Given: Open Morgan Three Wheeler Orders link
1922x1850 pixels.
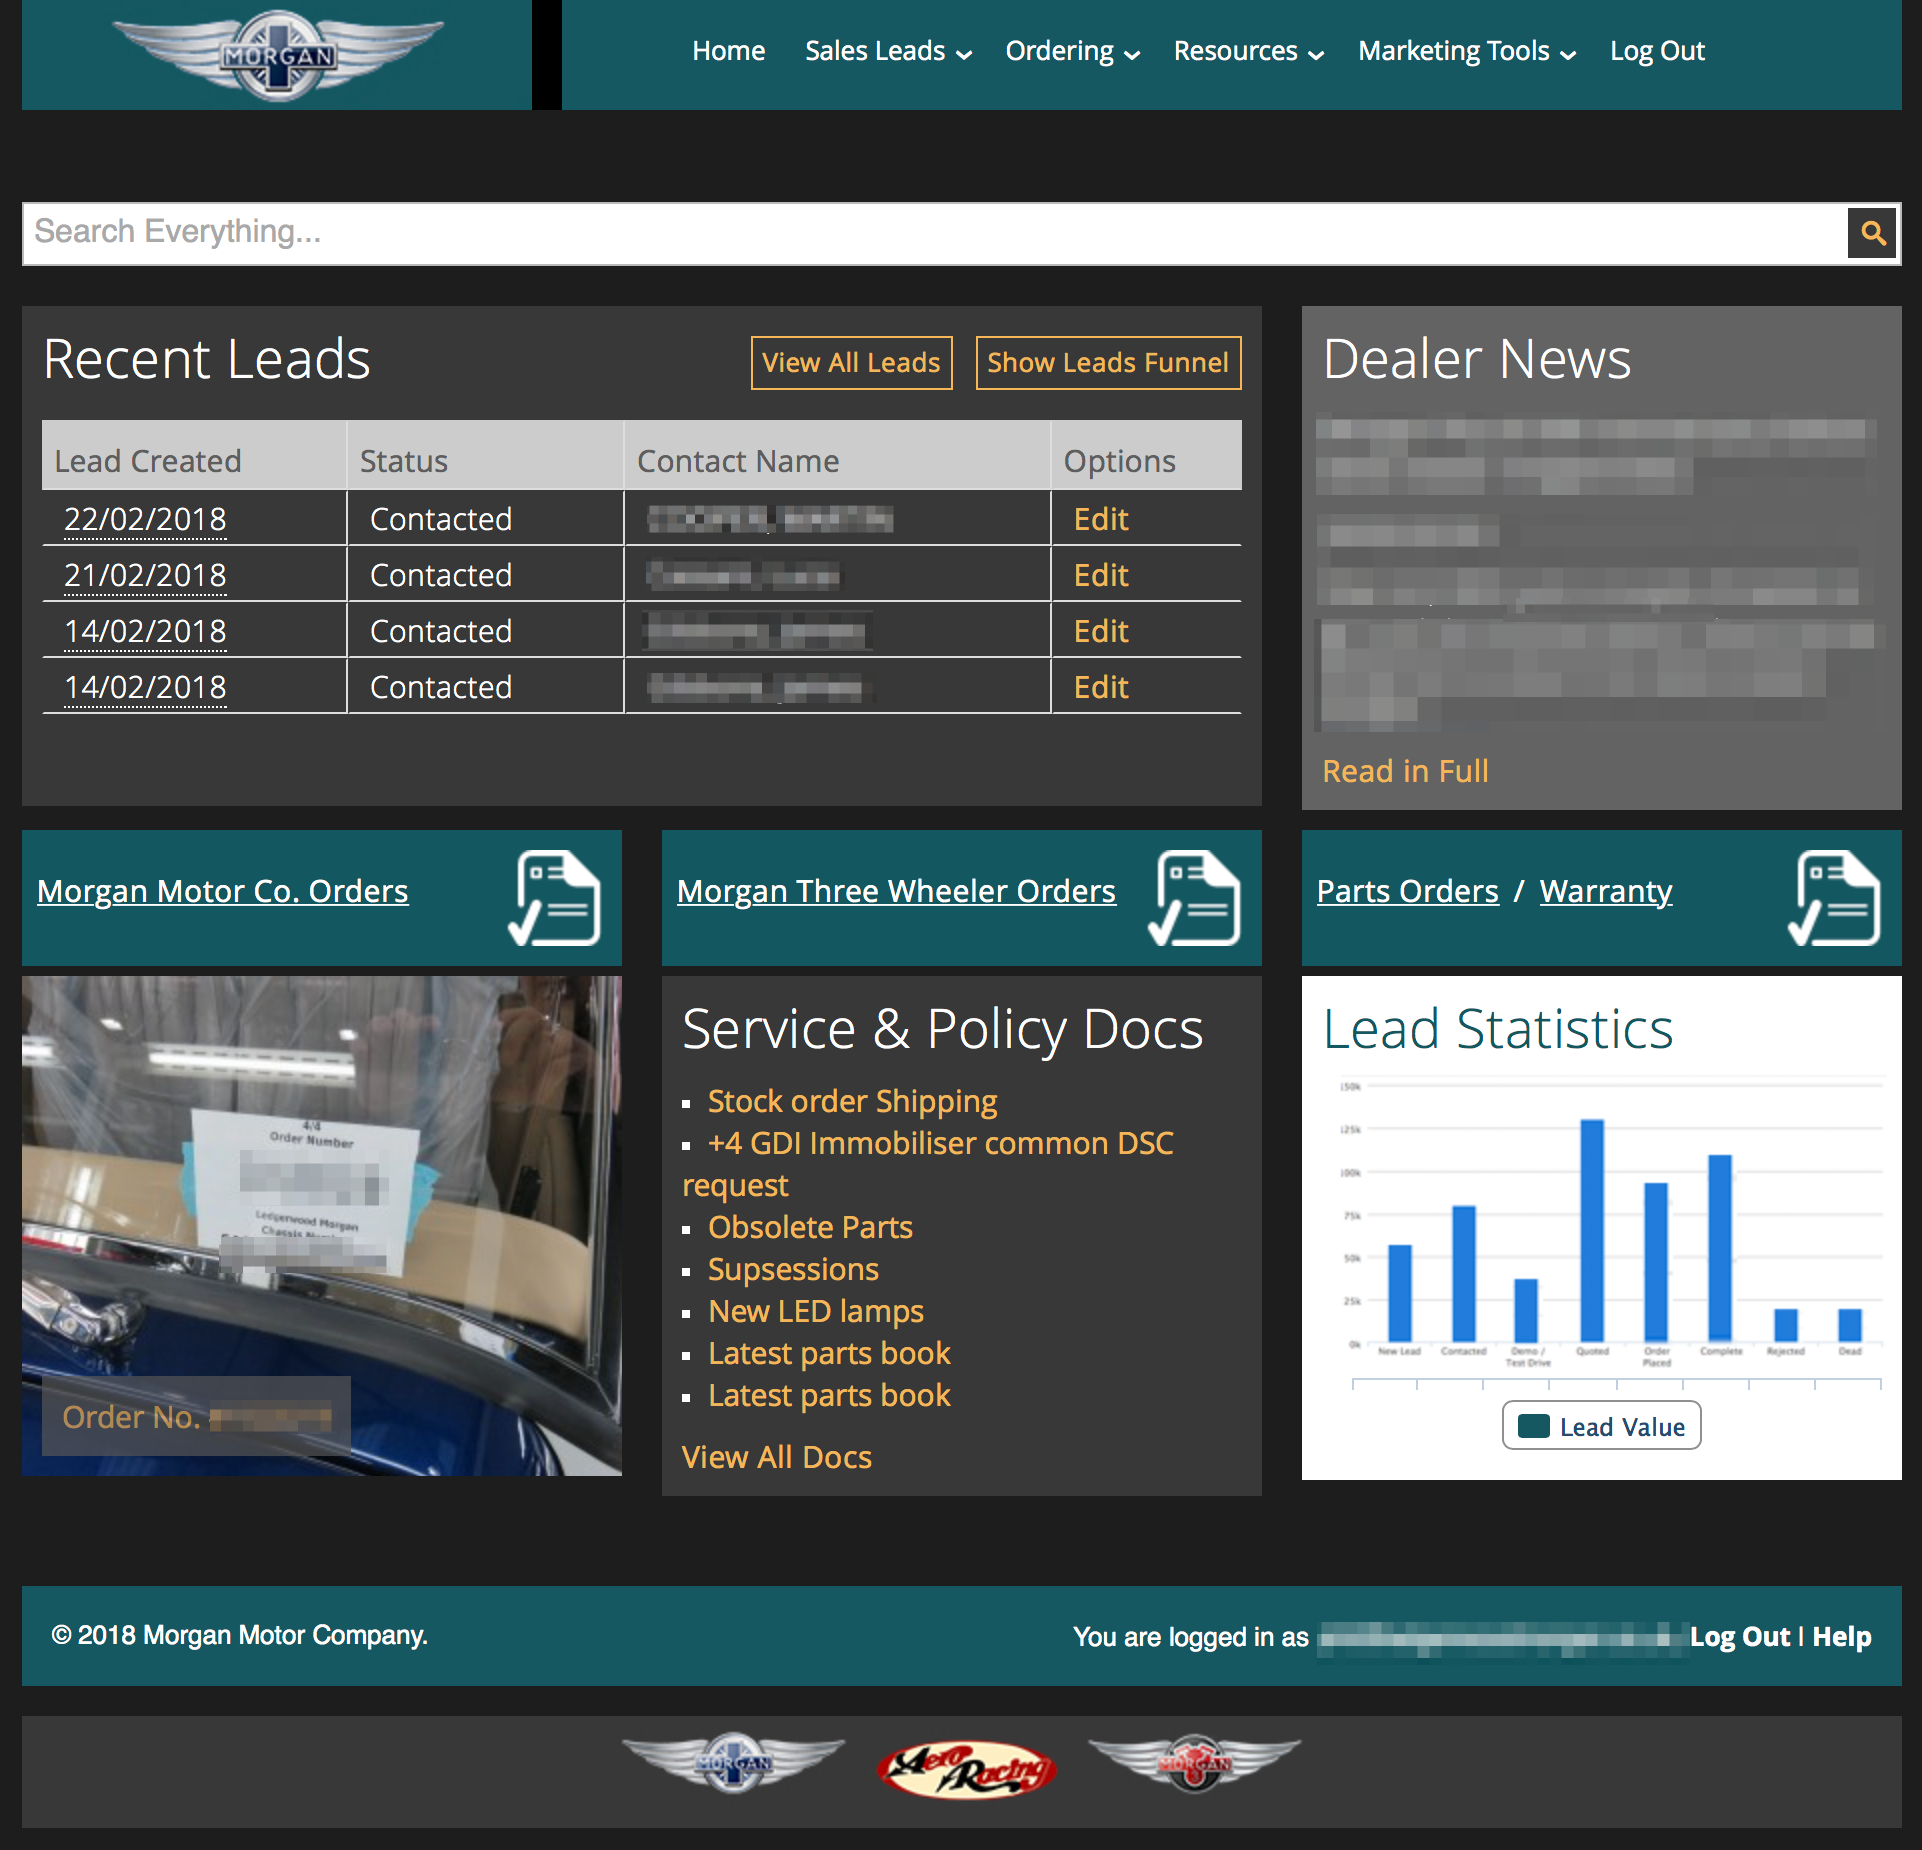Looking at the screenshot, I should click(896, 891).
